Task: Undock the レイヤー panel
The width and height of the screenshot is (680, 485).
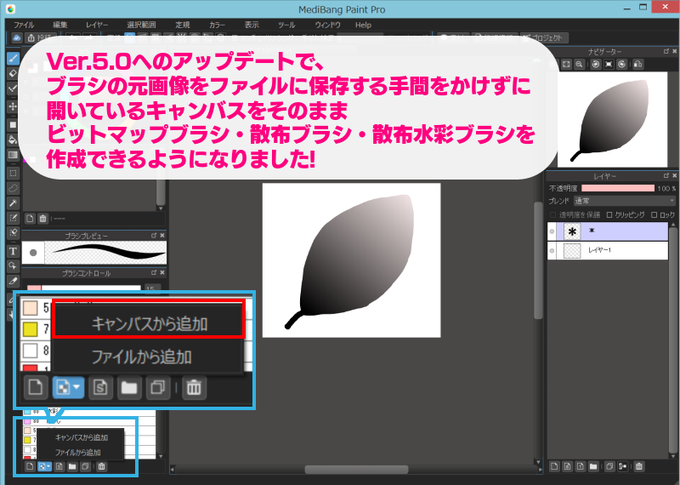Action: point(666,176)
